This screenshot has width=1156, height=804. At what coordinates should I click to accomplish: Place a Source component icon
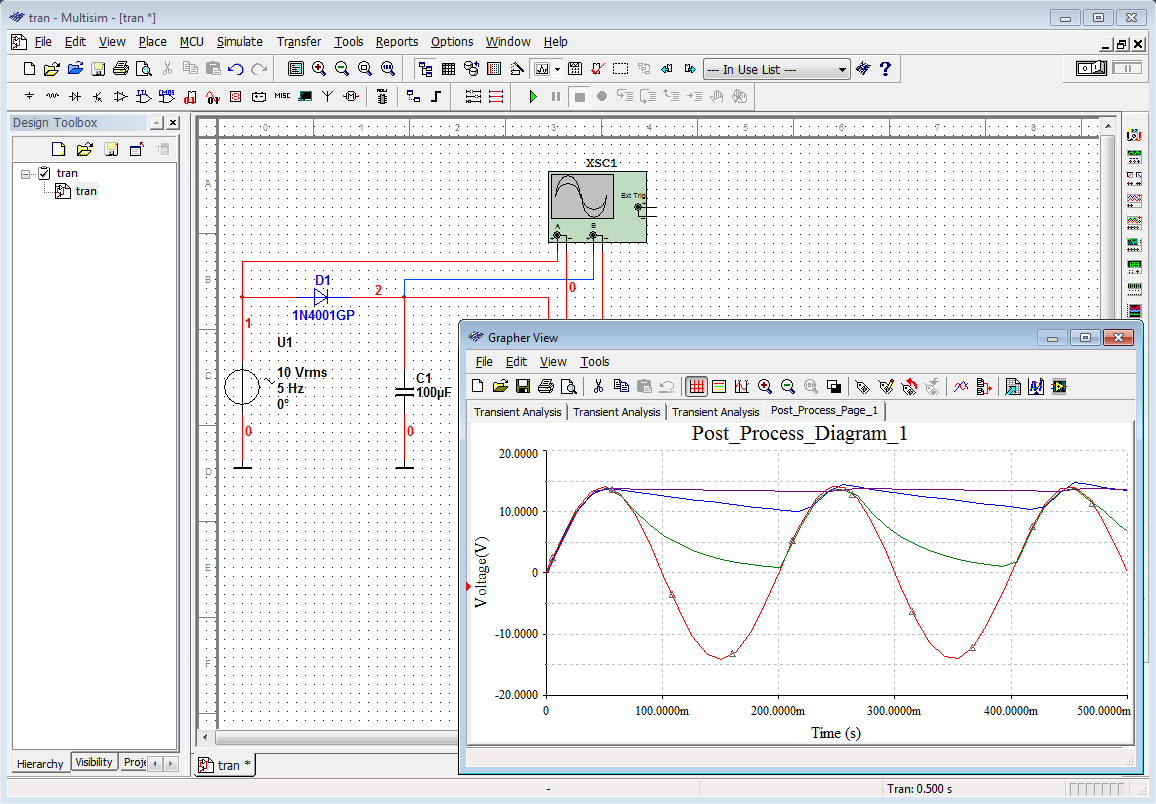(x=29, y=97)
